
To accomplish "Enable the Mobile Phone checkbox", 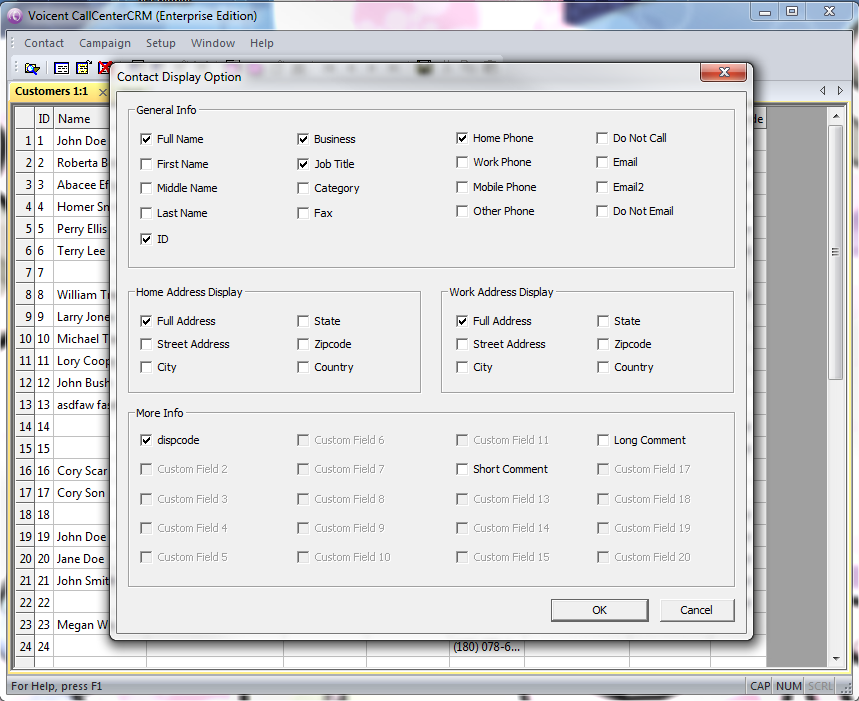I will point(463,187).
